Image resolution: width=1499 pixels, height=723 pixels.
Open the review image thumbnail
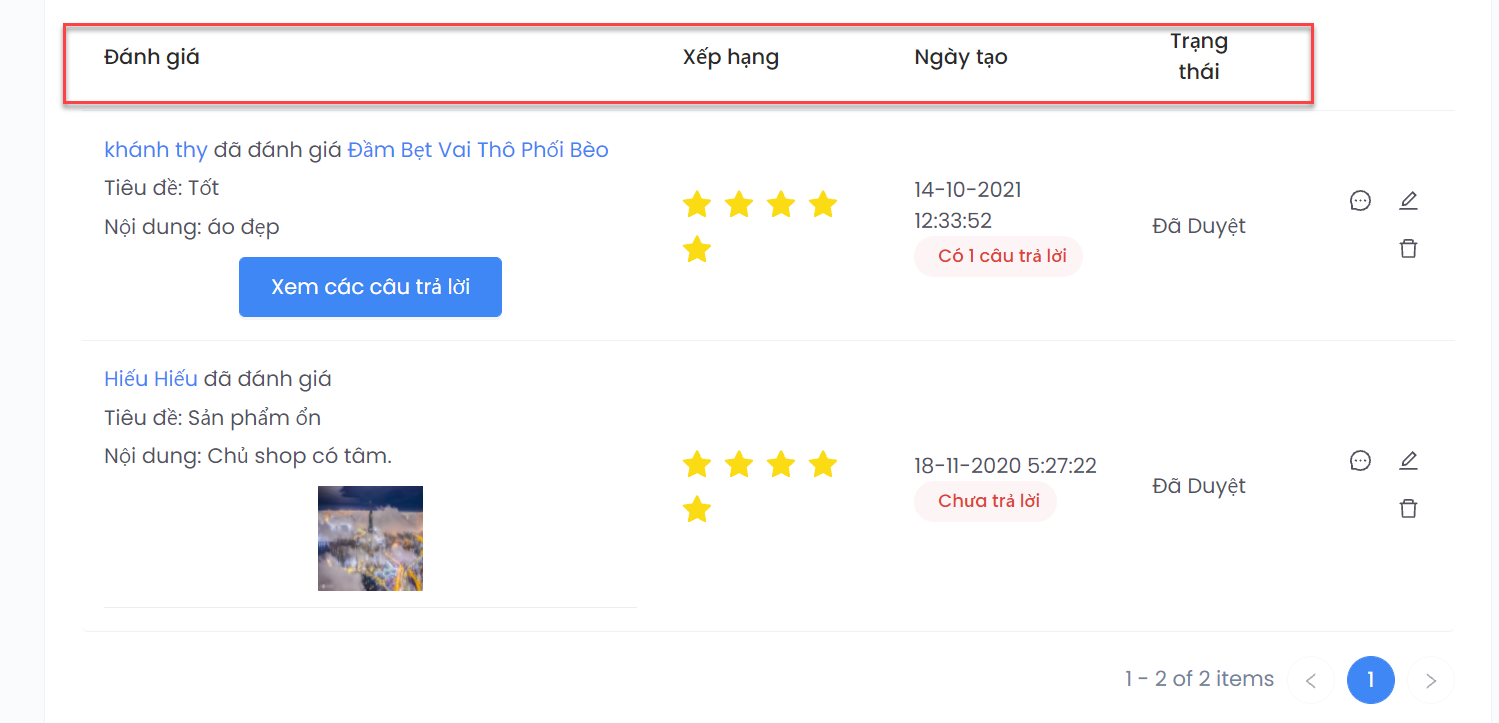[x=370, y=538]
